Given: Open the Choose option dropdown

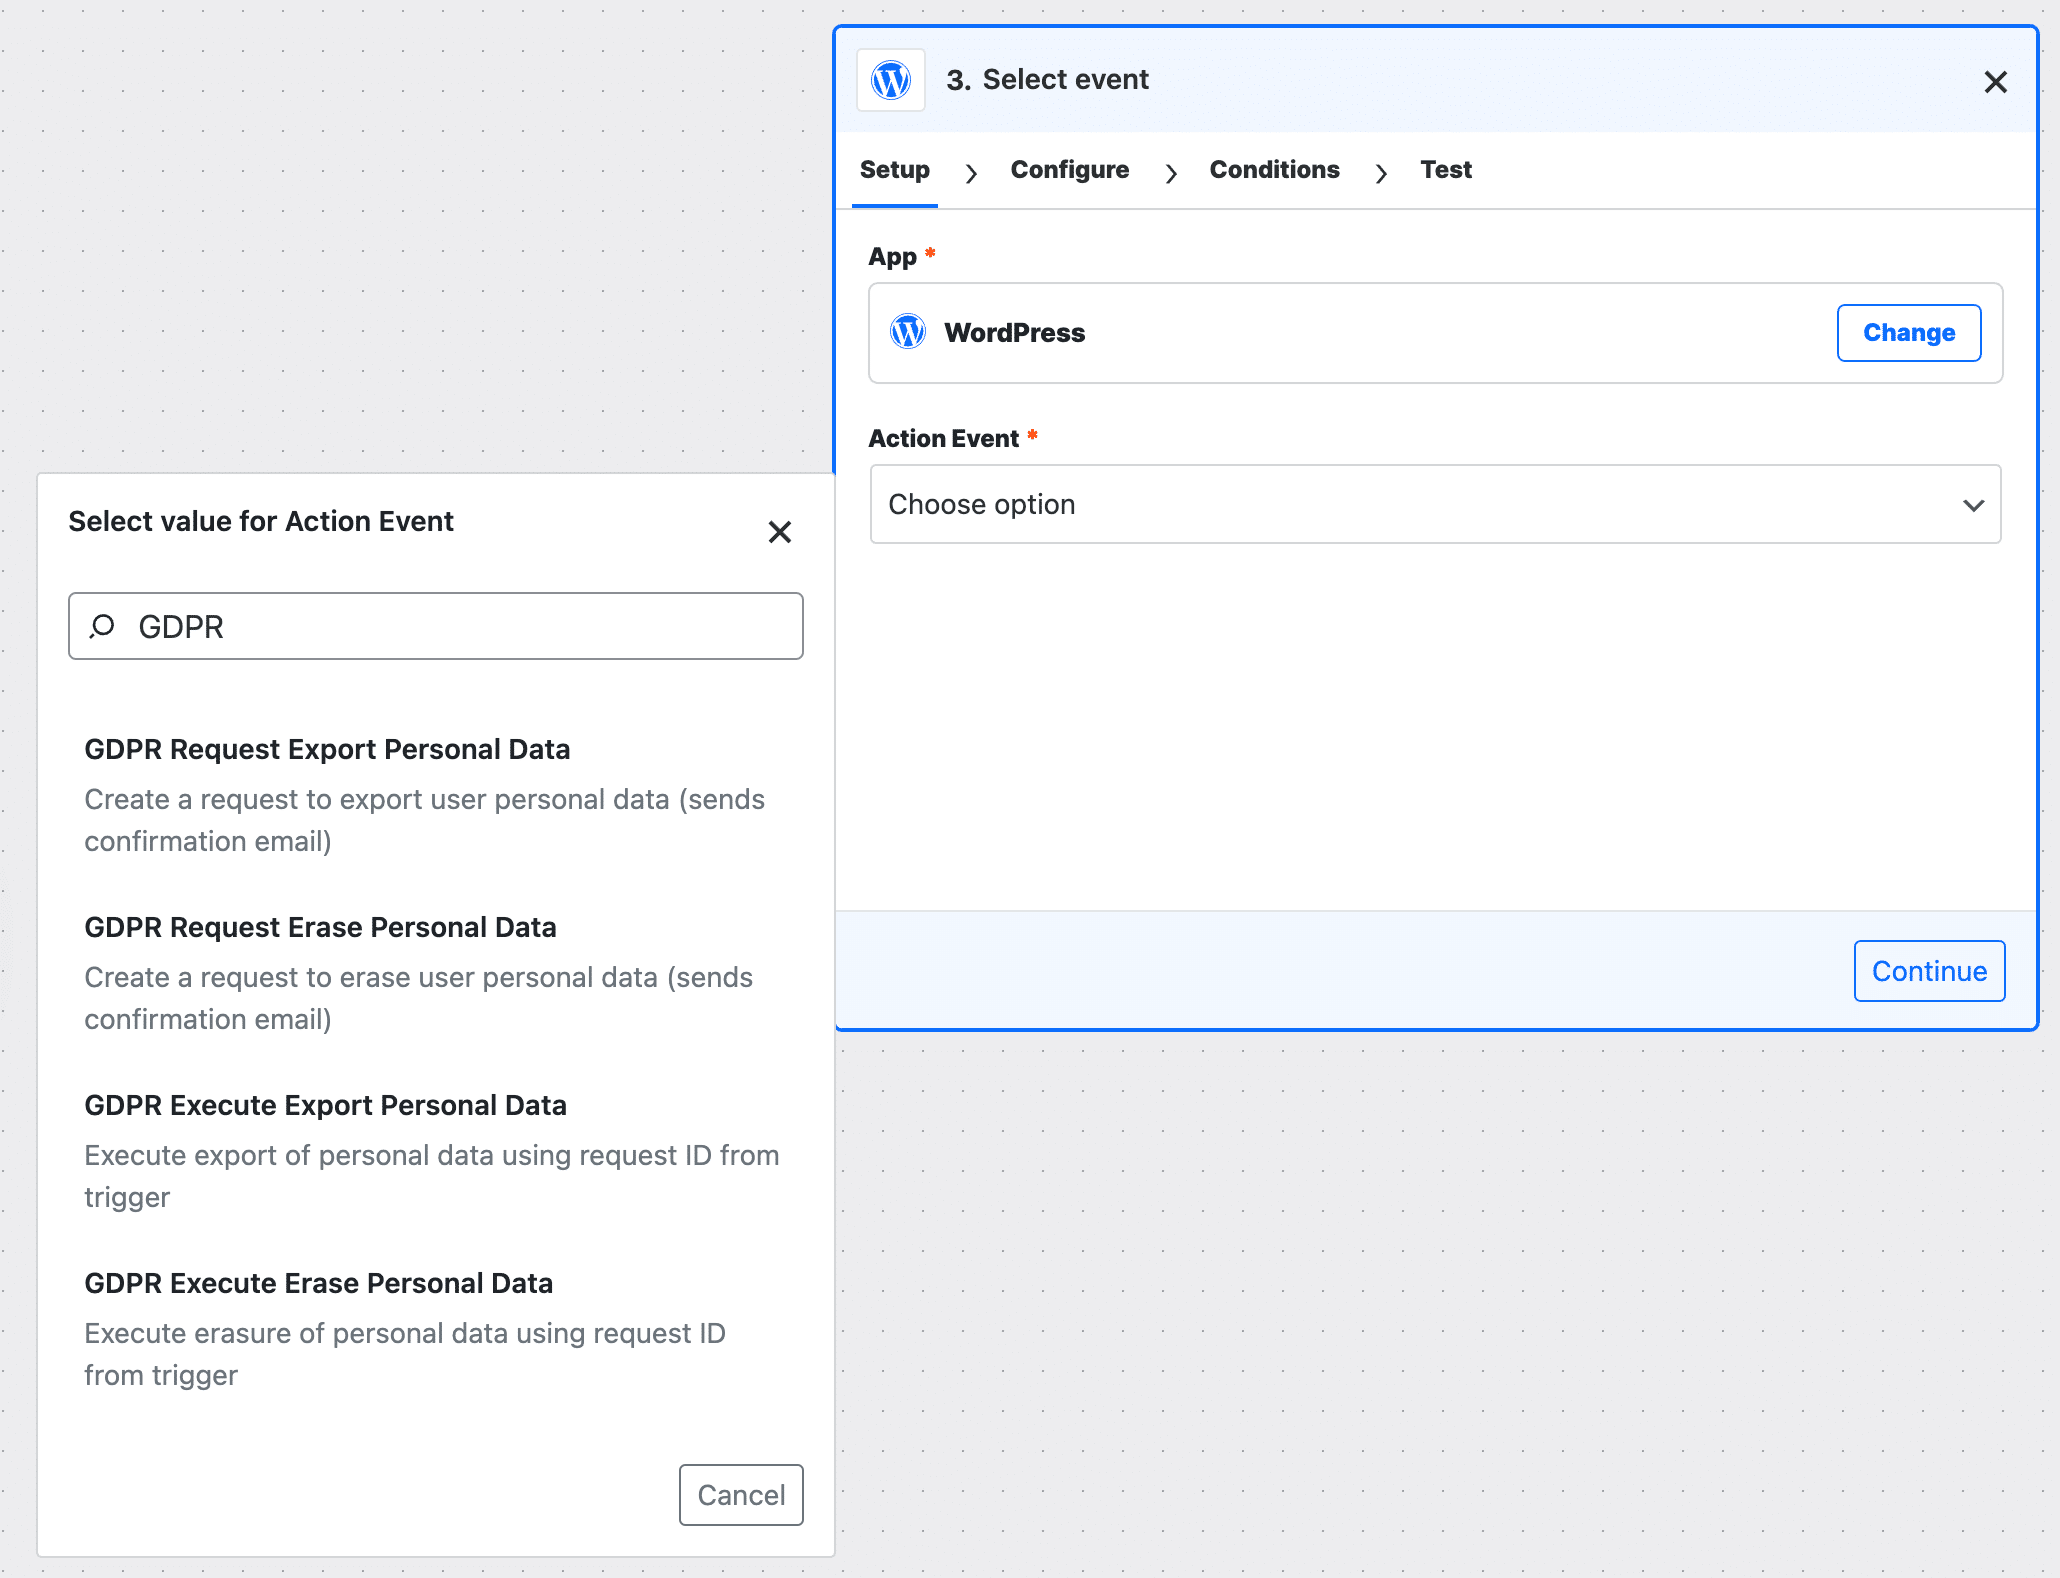Looking at the screenshot, I should tap(1435, 504).
